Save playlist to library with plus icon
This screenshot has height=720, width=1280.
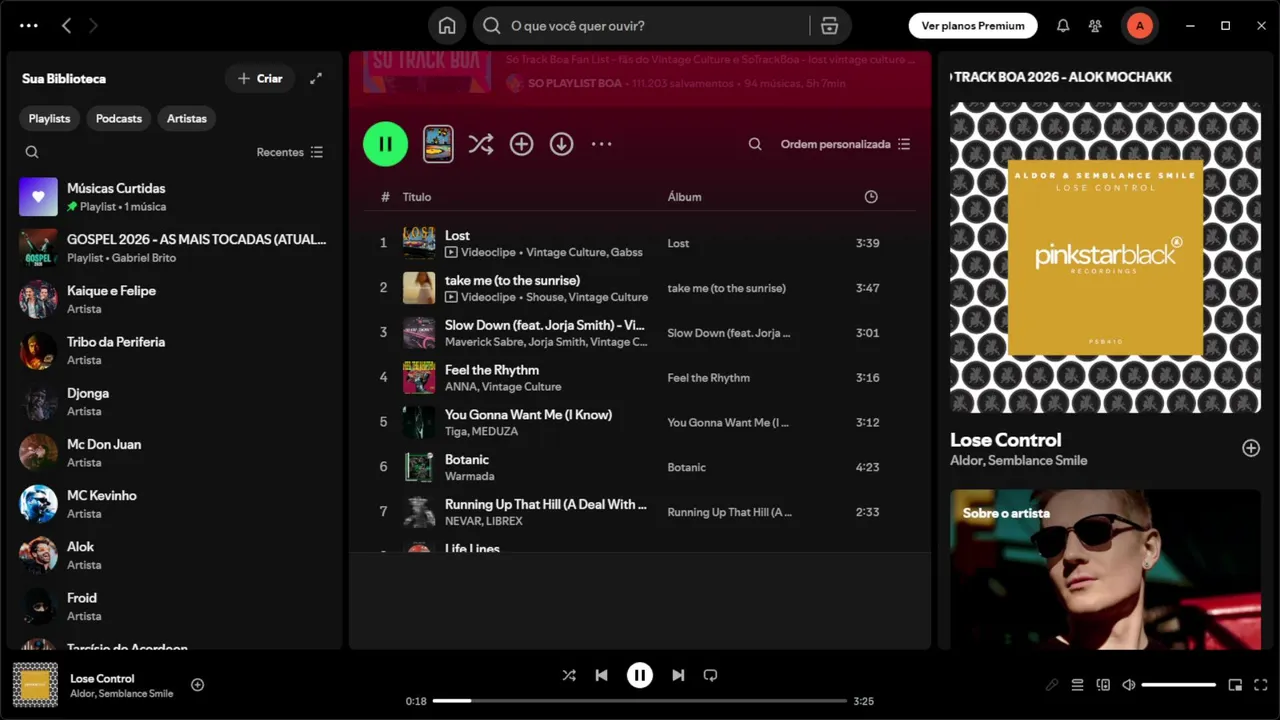521,144
